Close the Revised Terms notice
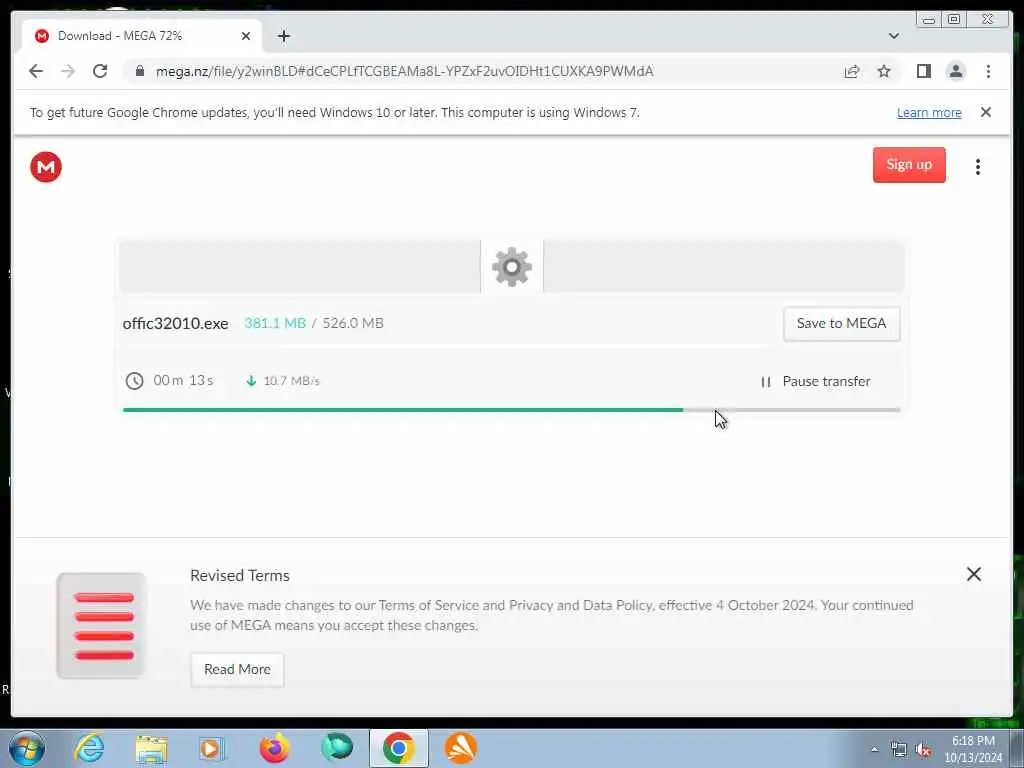The image size is (1024, 768). (974, 574)
